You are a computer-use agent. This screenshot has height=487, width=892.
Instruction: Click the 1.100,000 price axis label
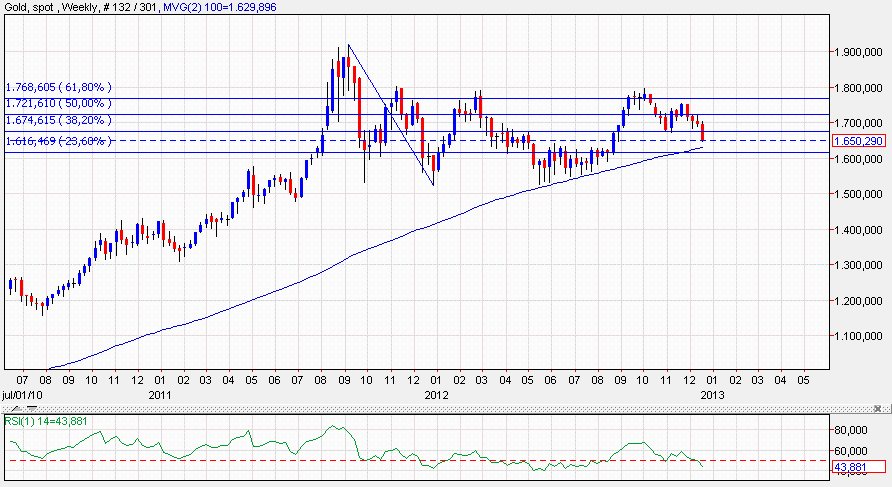pyautogui.click(x=858, y=336)
